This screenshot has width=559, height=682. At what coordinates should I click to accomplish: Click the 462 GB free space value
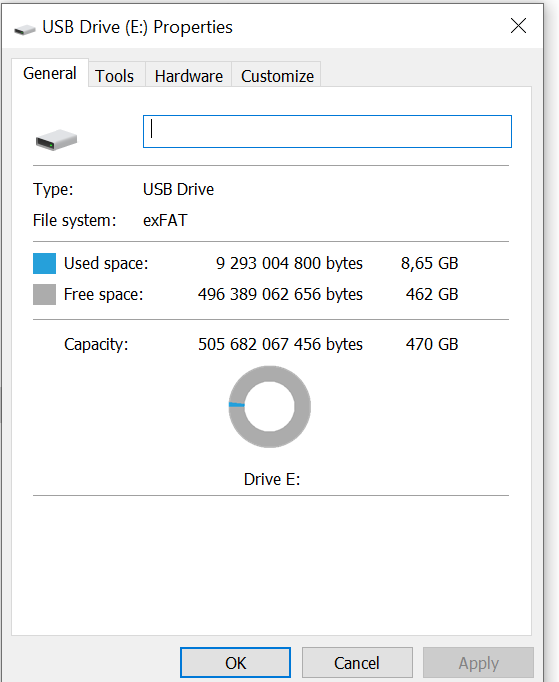(432, 294)
